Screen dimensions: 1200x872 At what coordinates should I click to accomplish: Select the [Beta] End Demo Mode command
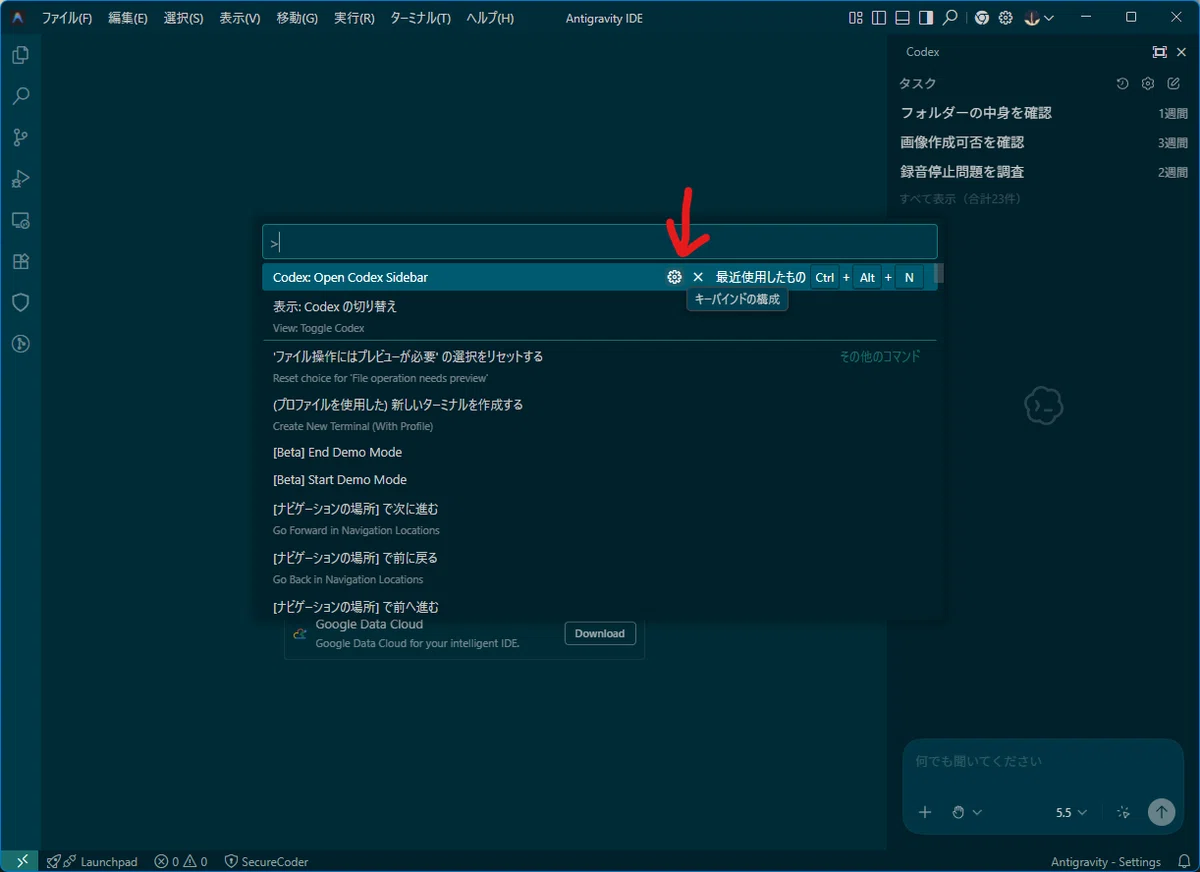tap(599, 452)
